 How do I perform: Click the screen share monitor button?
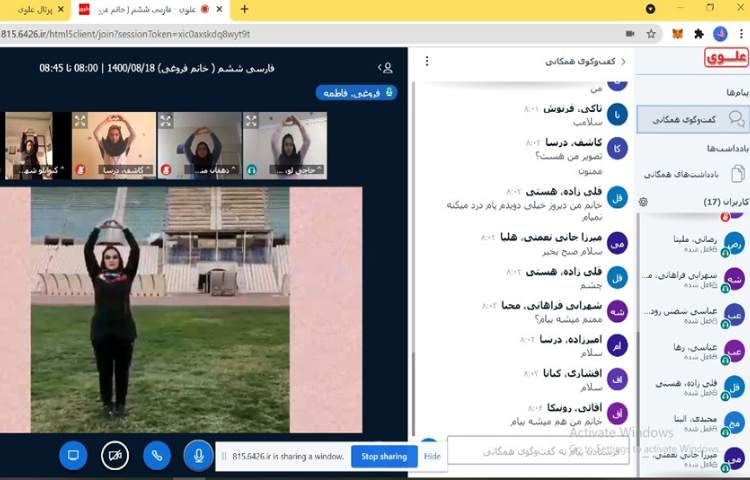click(72, 455)
